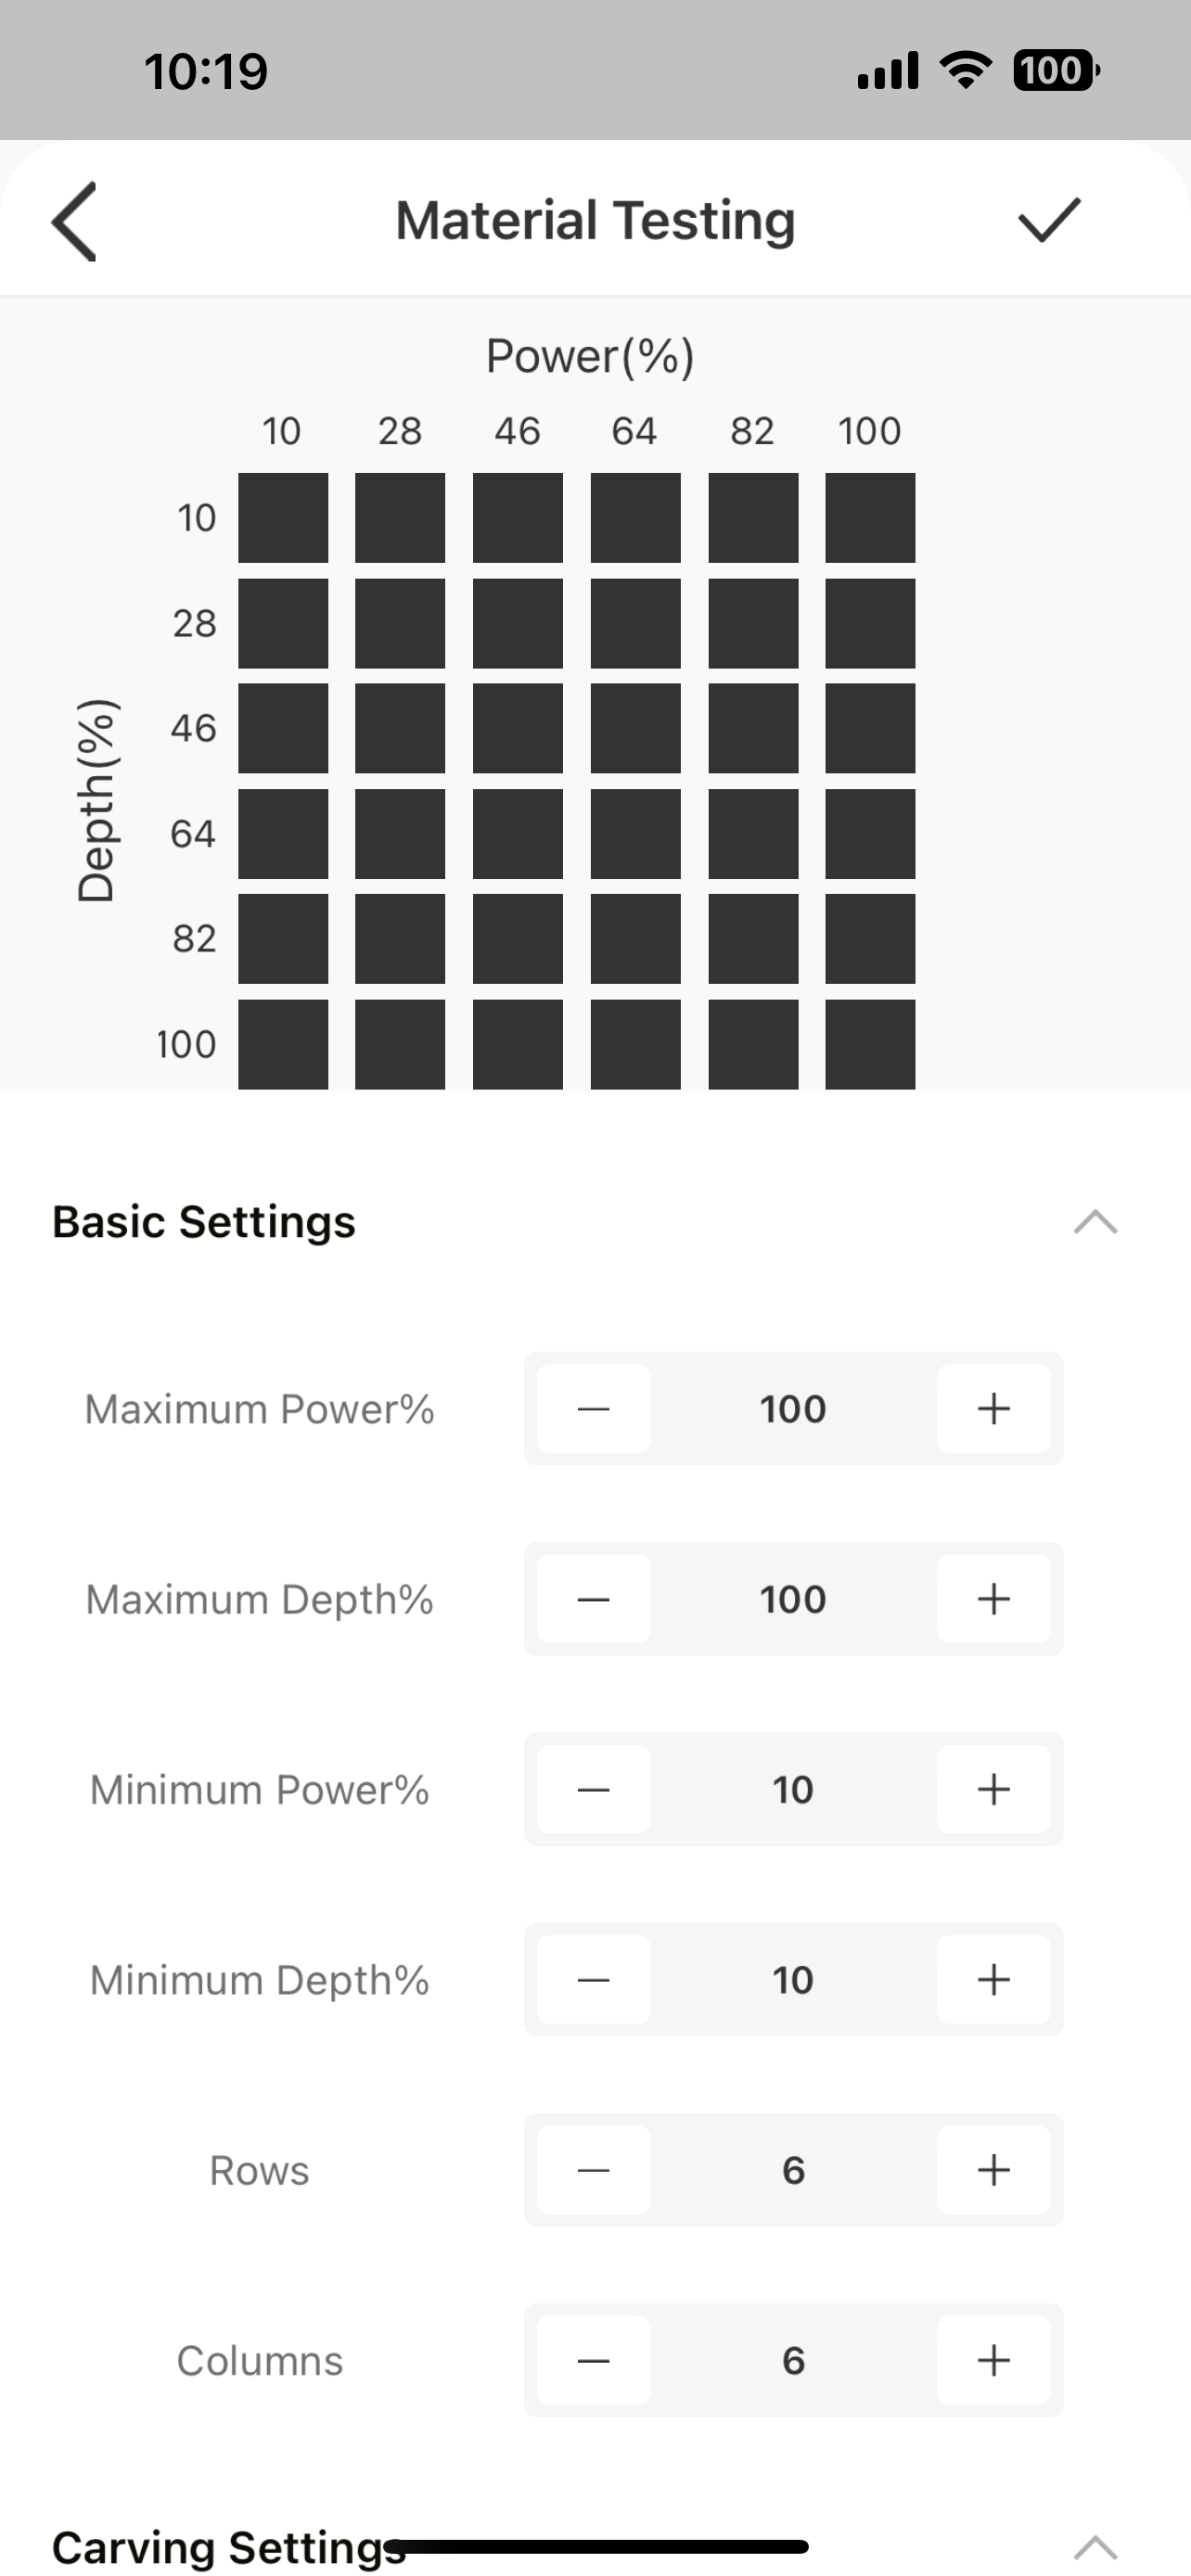Add a column with plus button
Viewport: 1191px width, 2576px height.
coord(993,2360)
